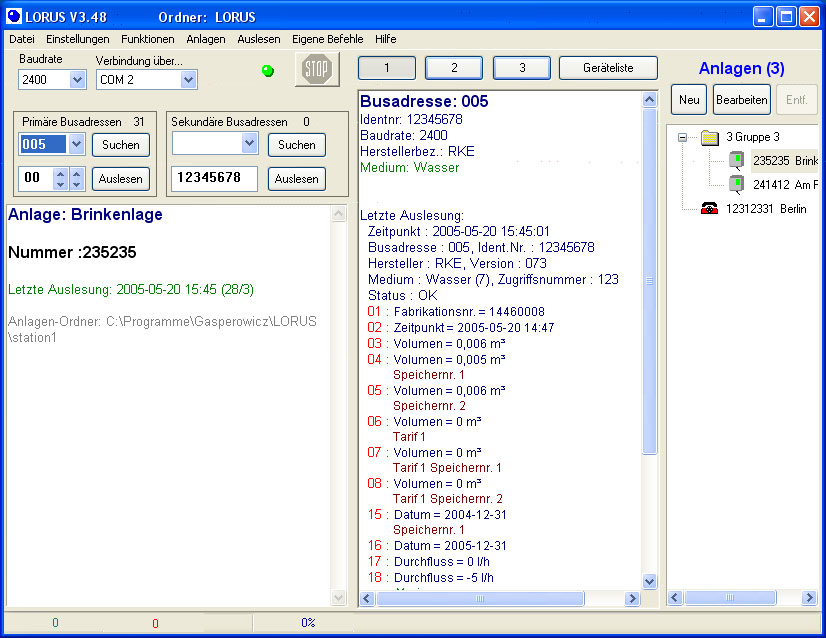Click the green connection status indicator
826x638 pixels.
[267, 70]
